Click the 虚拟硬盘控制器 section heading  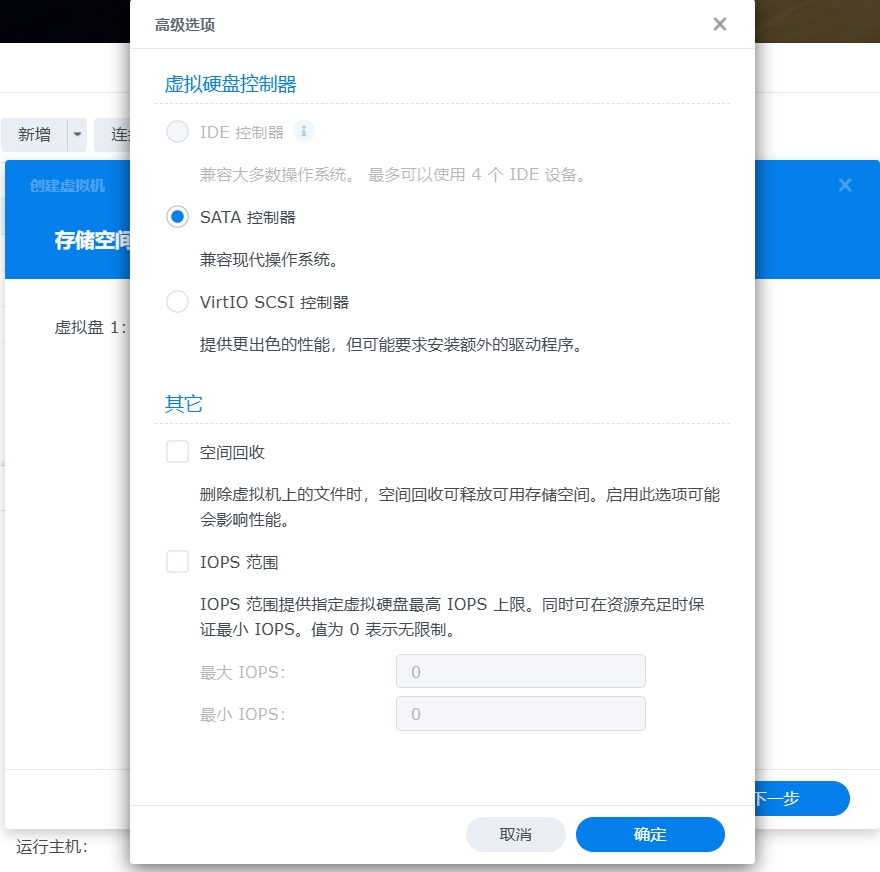[230, 84]
